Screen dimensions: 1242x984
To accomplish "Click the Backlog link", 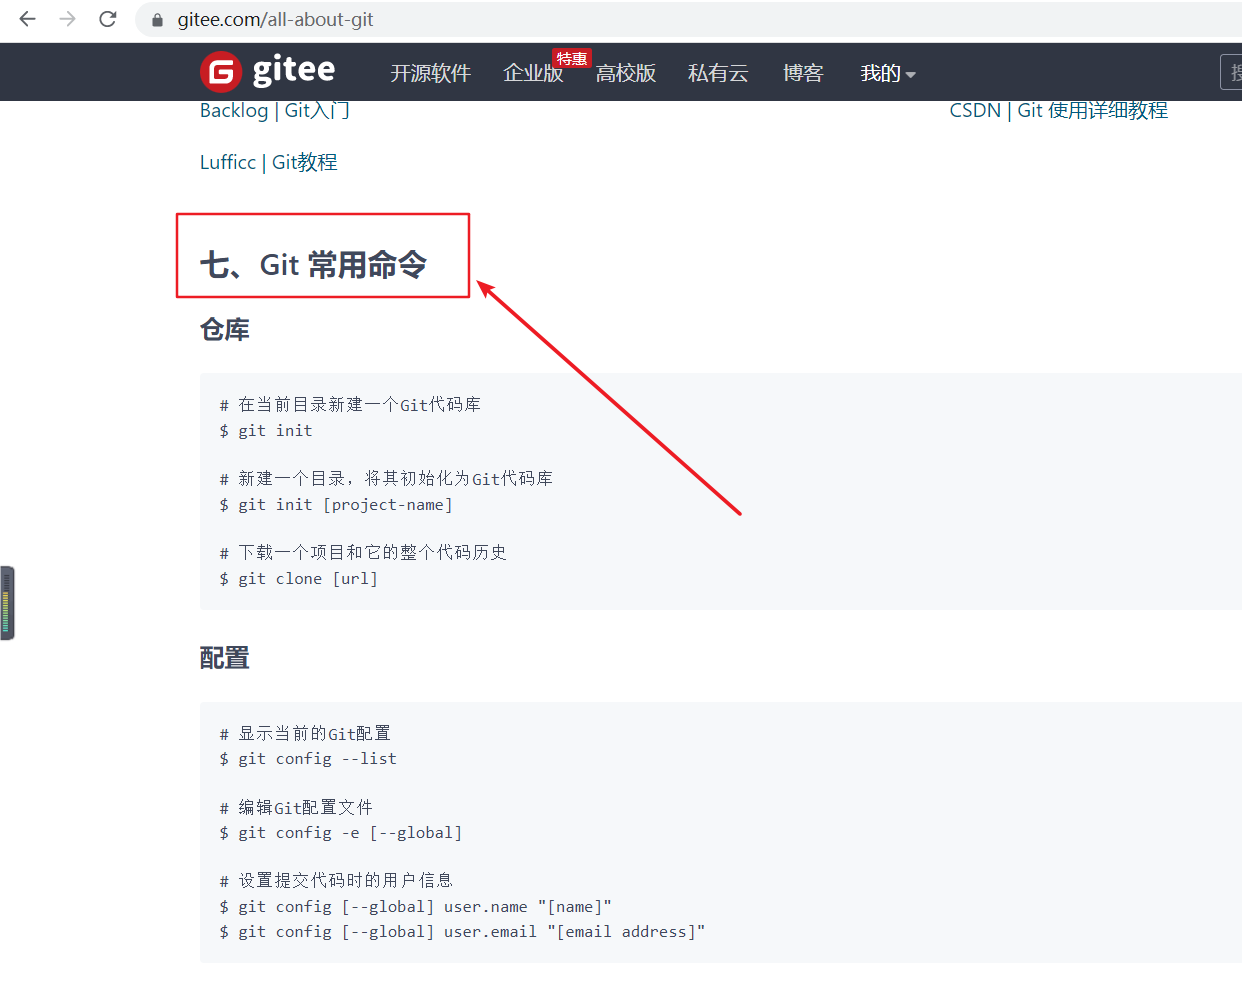I will pos(233,110).
